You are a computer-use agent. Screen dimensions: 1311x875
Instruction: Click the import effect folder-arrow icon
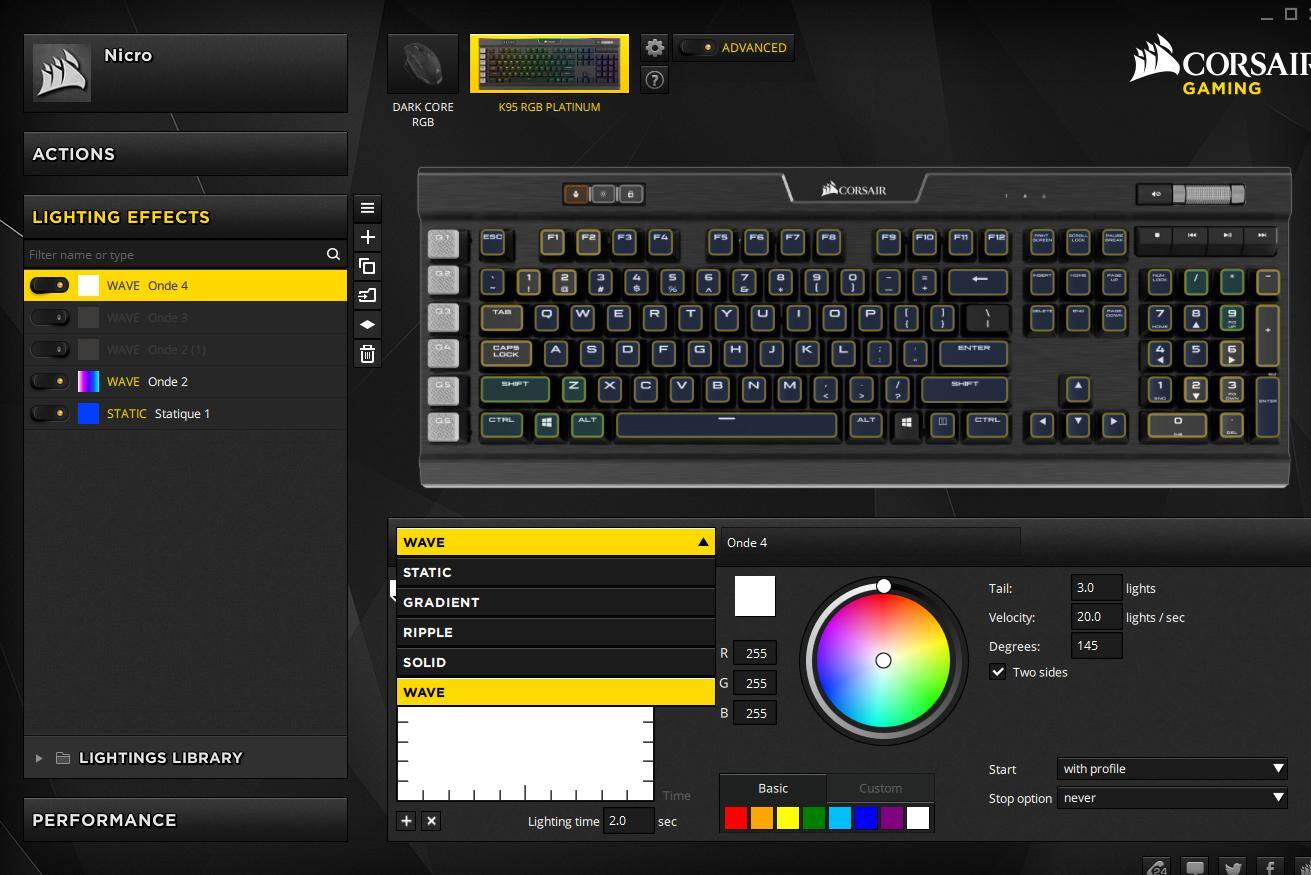pos(367,295)
